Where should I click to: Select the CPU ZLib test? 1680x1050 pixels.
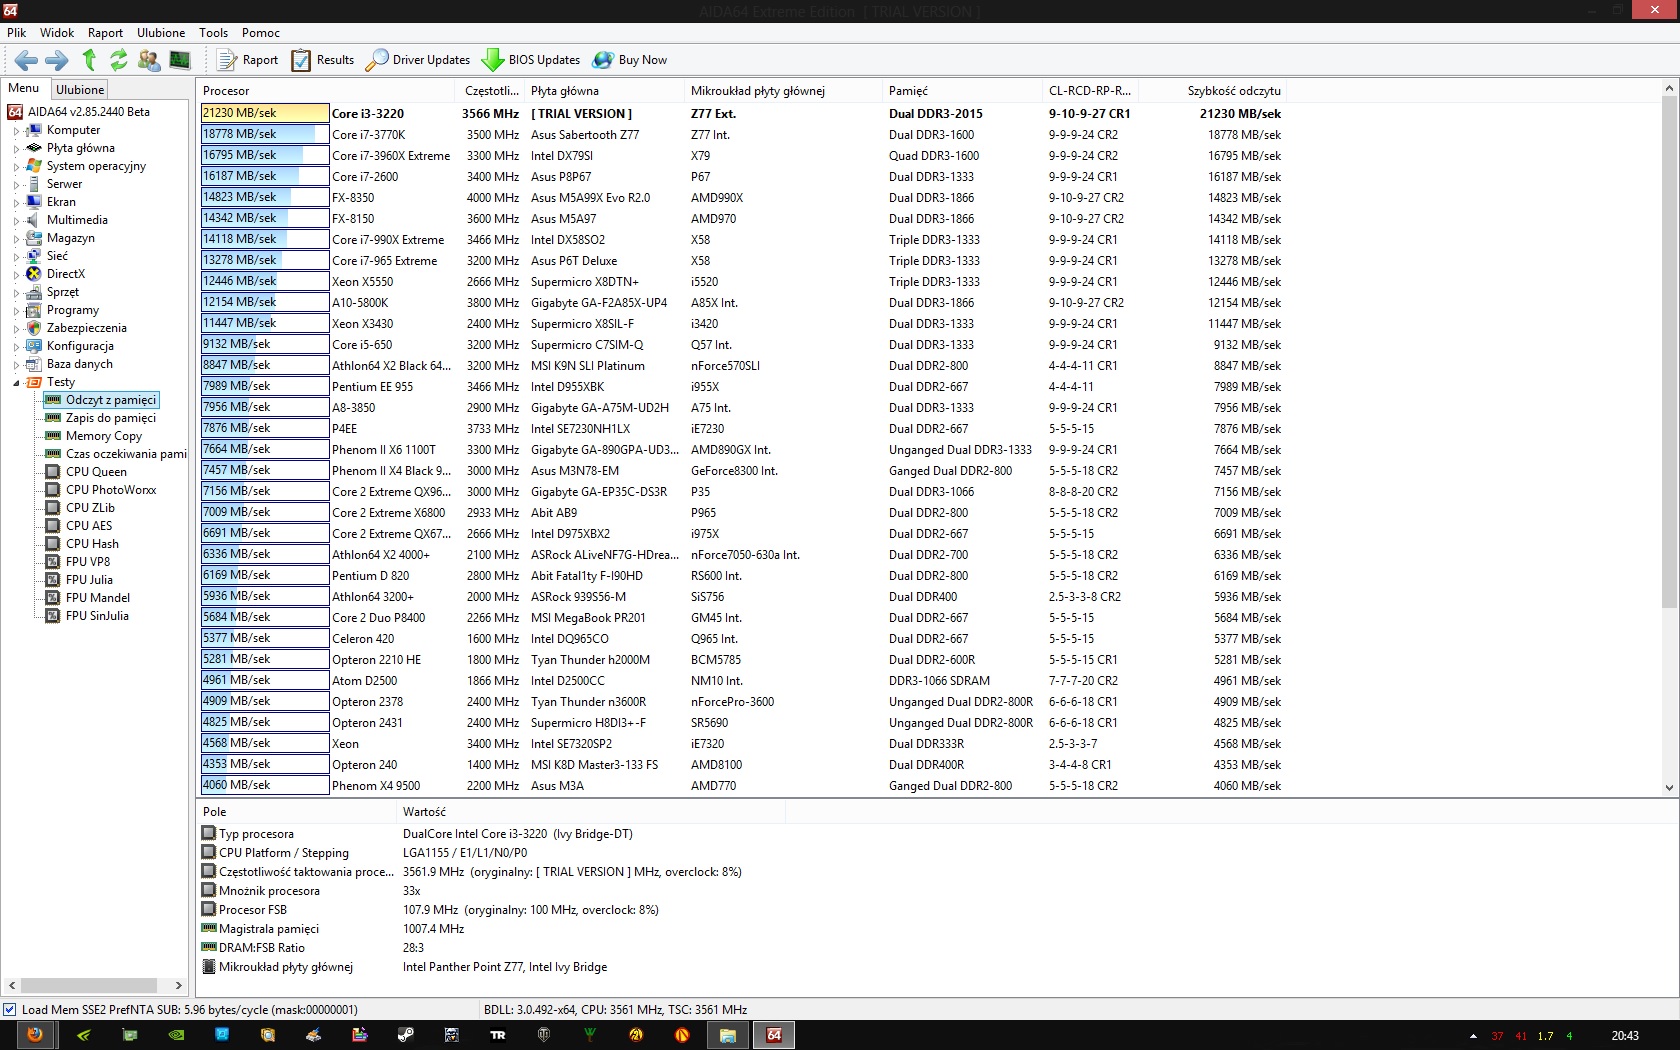coord(90,509)
